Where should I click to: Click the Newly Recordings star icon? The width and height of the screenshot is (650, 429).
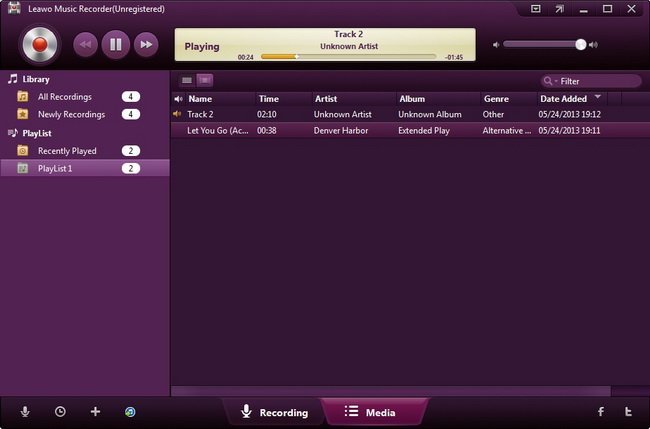click(x=23, y=114)
